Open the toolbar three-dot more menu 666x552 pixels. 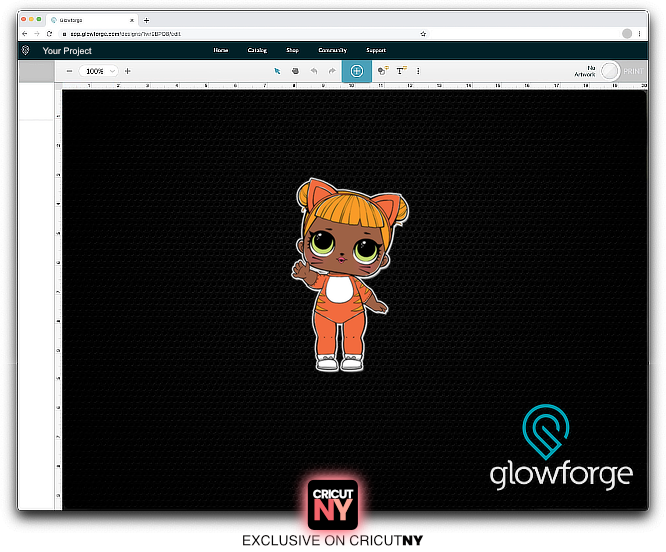418,71
